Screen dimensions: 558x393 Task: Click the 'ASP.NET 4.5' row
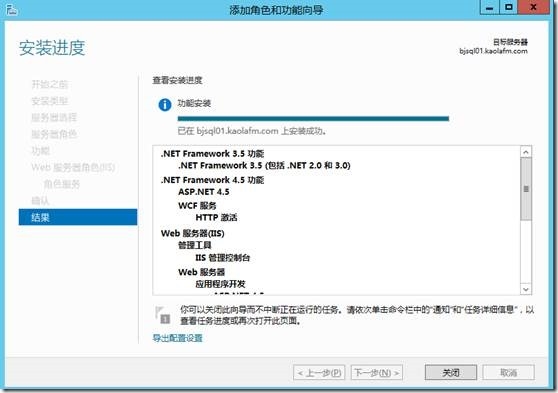click(204, 192)
